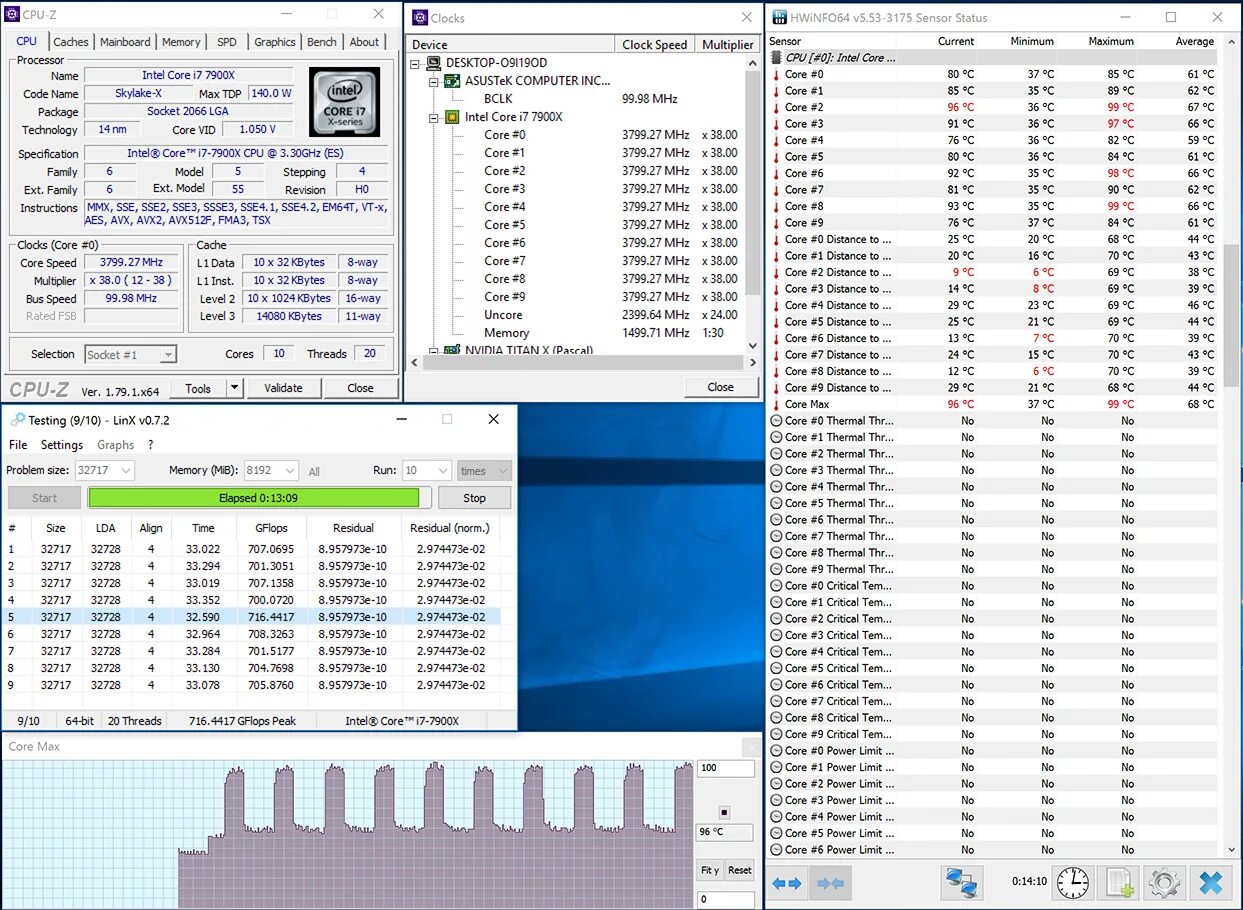This screenshot has width=1243, height=910.
Task: Collapse the Intel Core i7 7900X node
Action: point(434,117)
